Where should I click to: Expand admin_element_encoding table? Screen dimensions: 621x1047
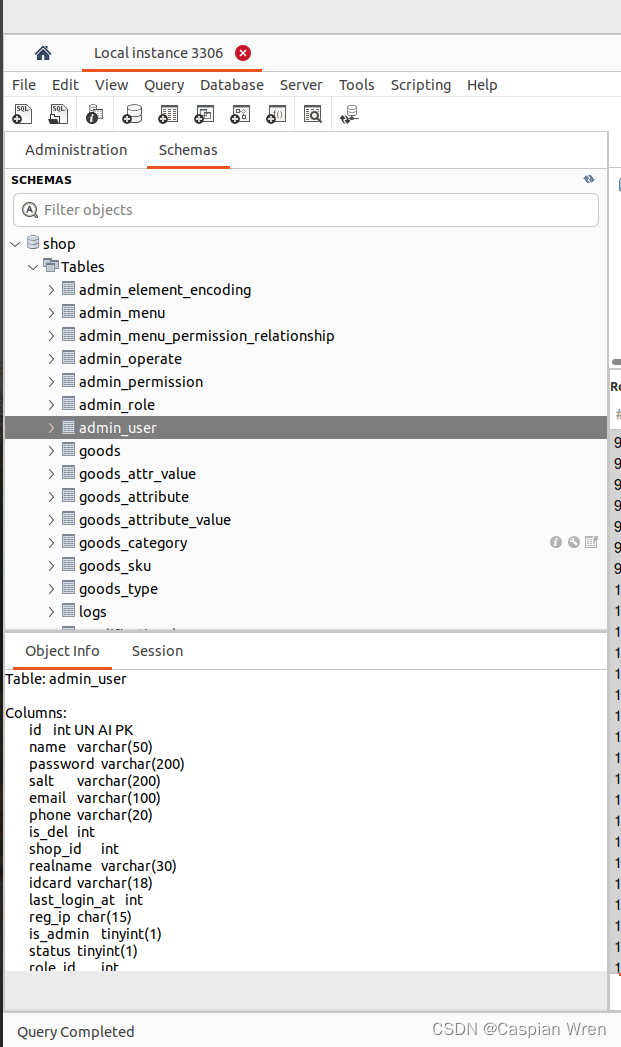pos(51,290)
